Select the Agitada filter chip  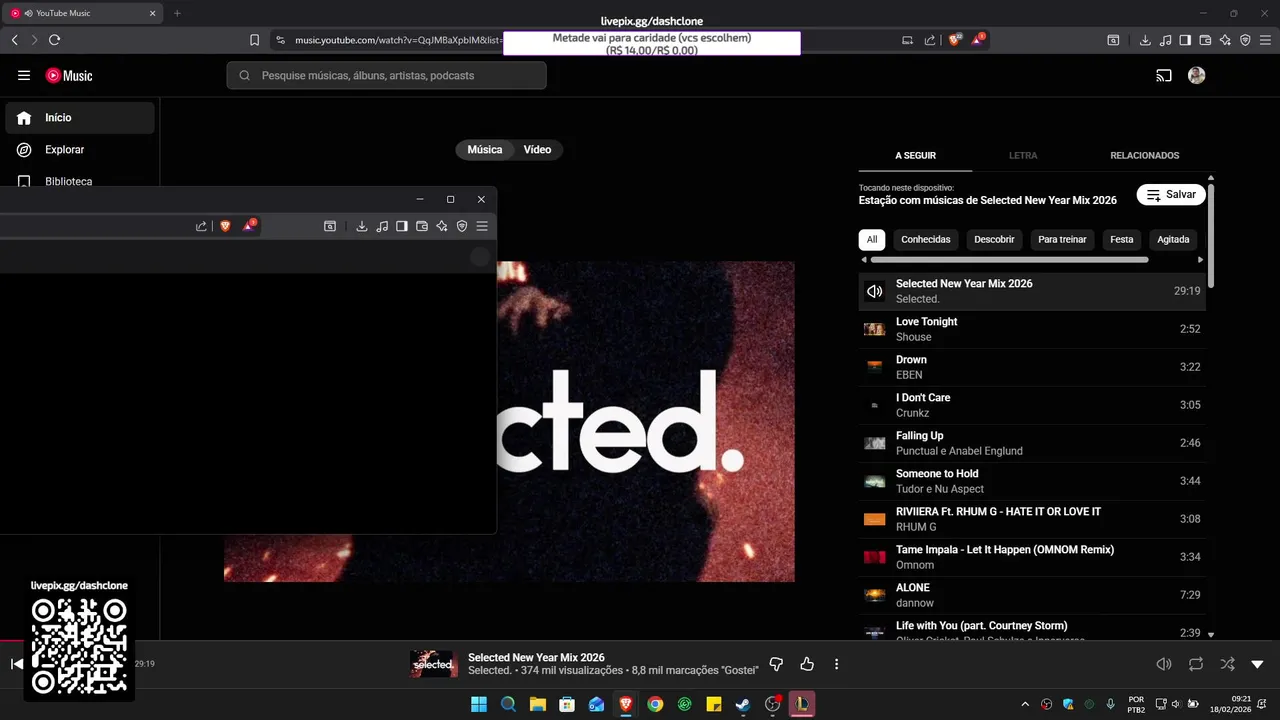[x=1173, y=240]
